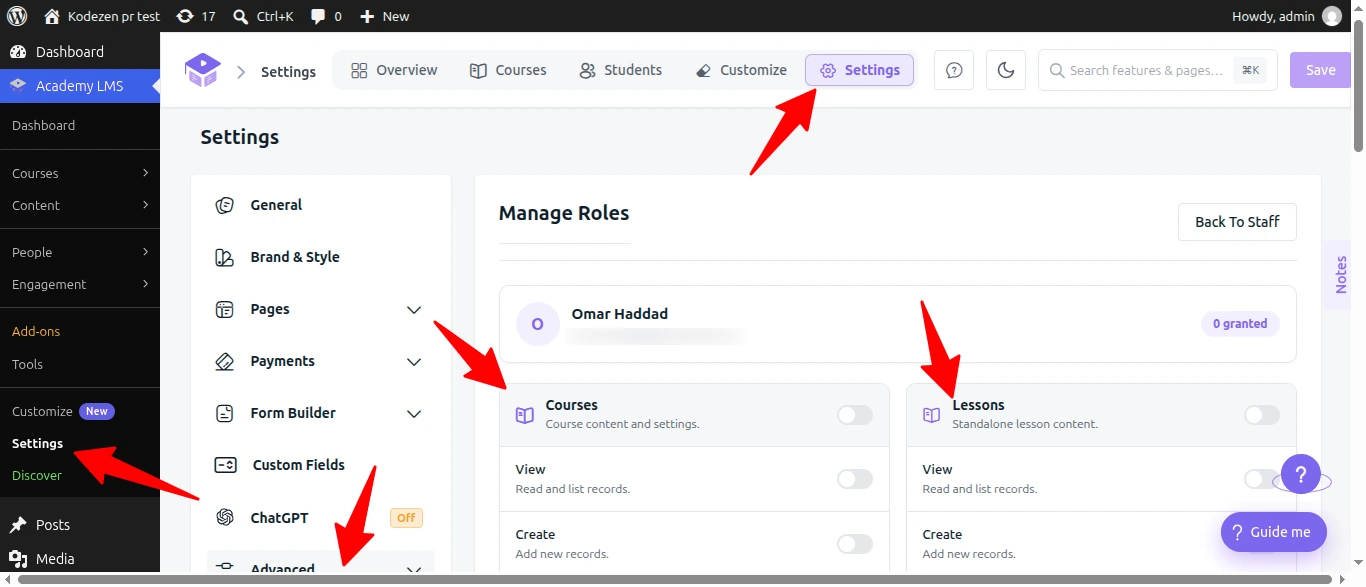The width and height of the screenshot is (1366, 587).
Task: Click the Courses book icon in roles card
Action: [x=525, y=415]
